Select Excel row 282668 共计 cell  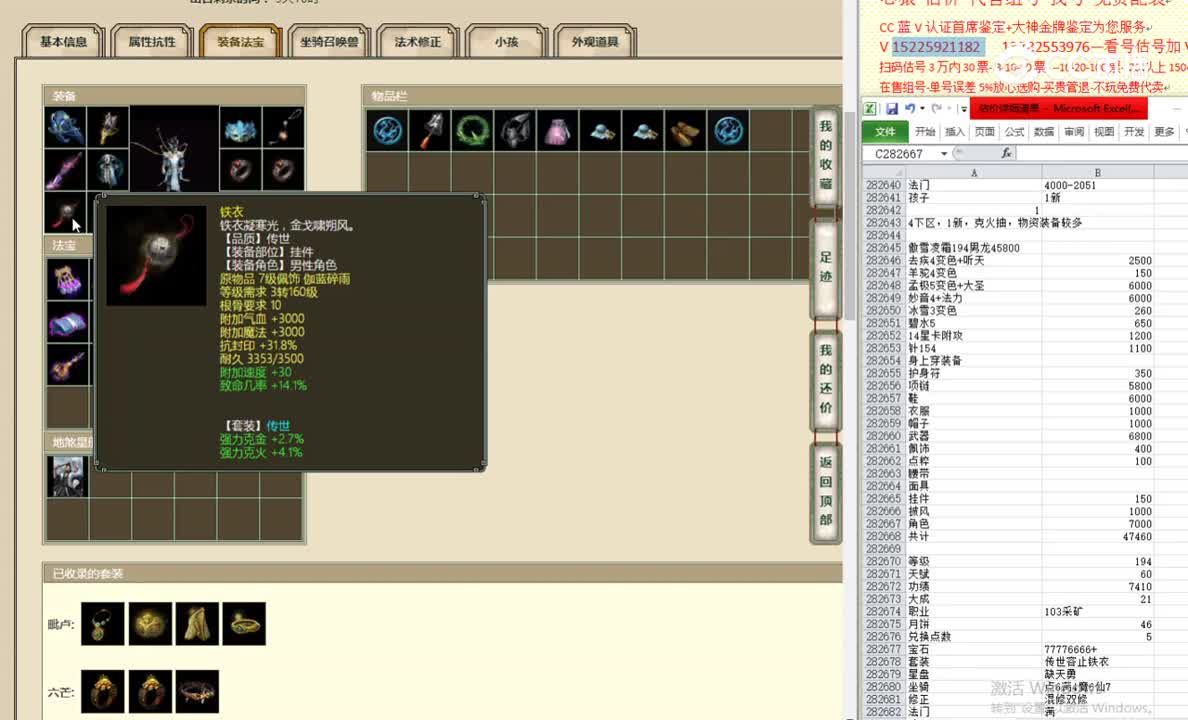[x=974, y=536]
